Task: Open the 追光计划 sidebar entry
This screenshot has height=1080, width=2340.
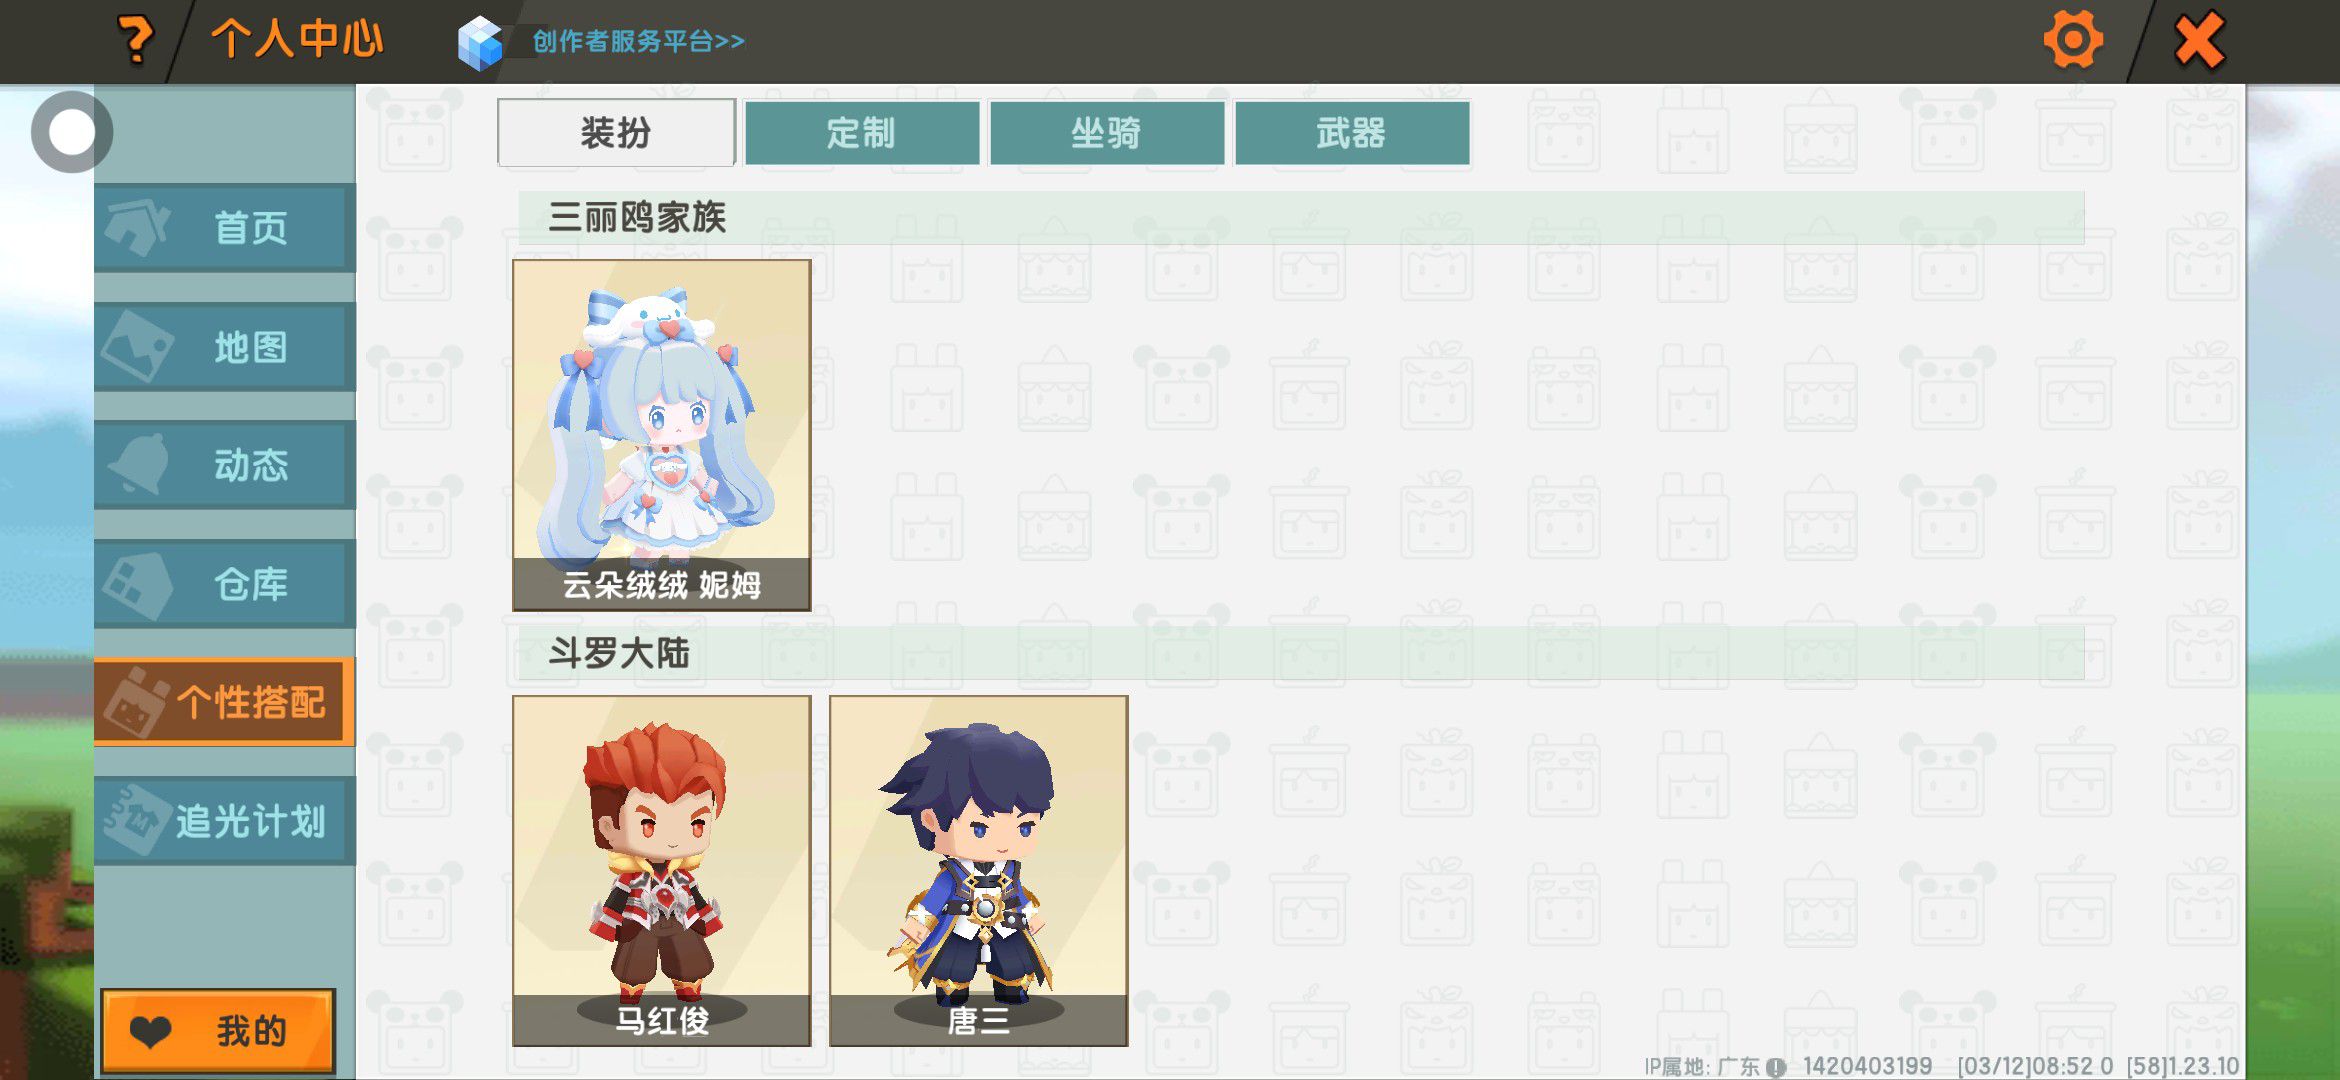Action: (225, 821)
